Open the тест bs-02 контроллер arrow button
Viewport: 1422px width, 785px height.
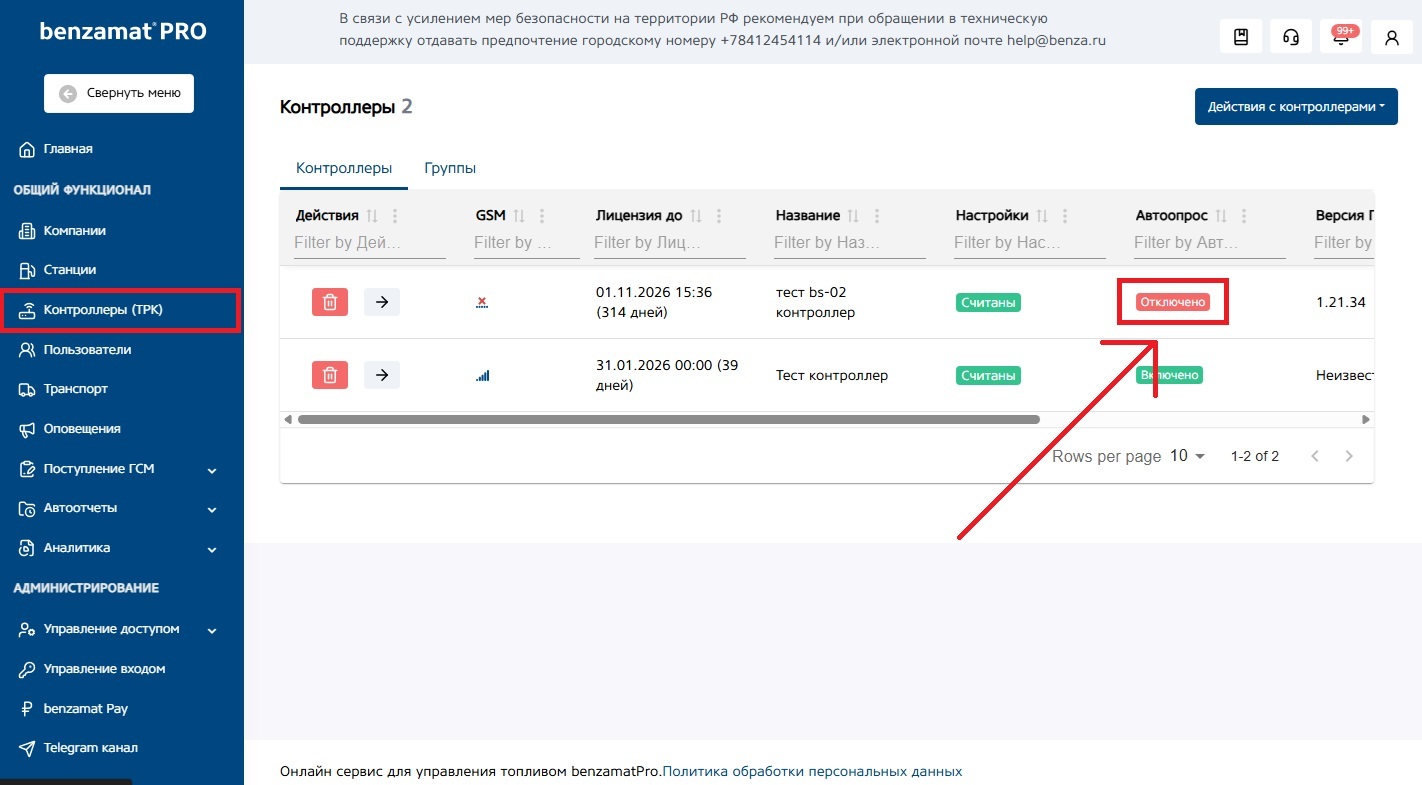(382, 302)
